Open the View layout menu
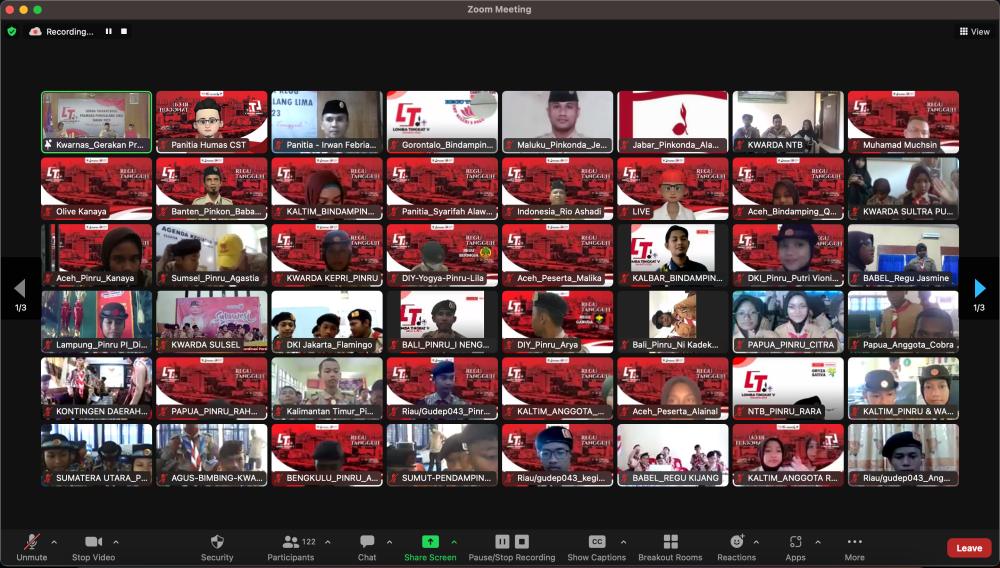Image resolution: width=1000 pixels, height=568 pixels. click(974, 31)
